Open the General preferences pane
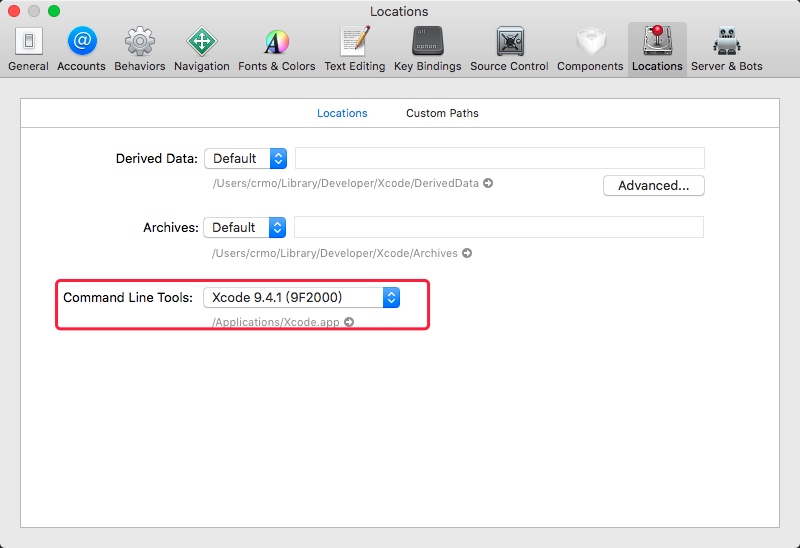 tap(28, 48)
